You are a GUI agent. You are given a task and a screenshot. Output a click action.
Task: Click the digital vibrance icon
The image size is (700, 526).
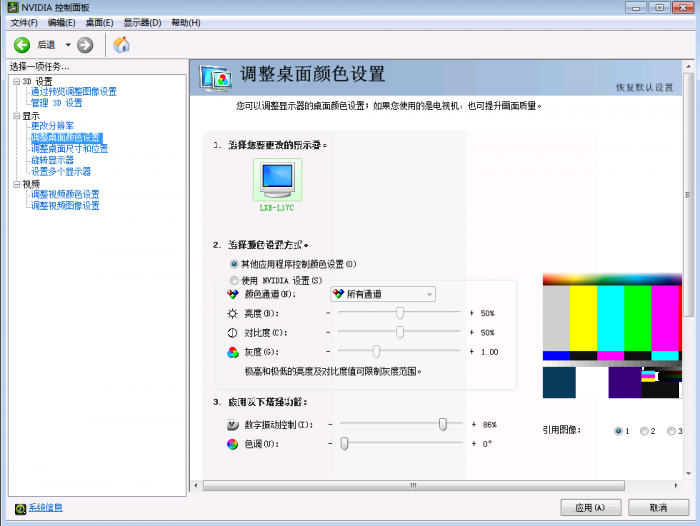coord(233,425)
